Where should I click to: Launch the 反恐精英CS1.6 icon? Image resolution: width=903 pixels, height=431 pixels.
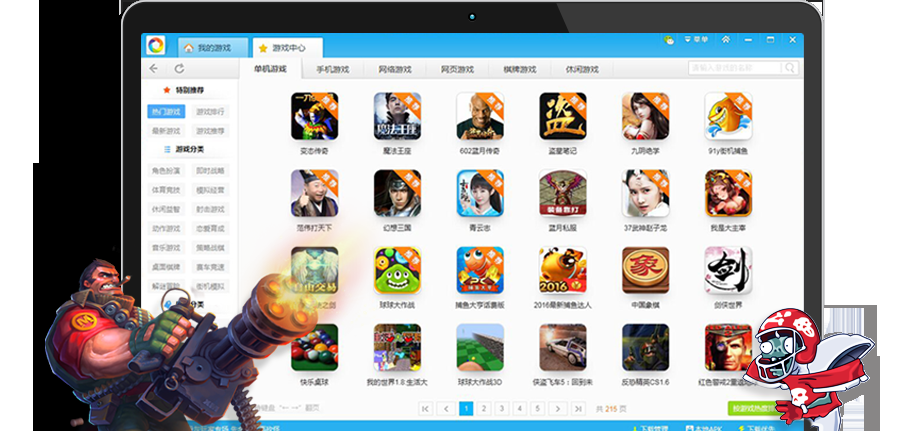[646, 347]
